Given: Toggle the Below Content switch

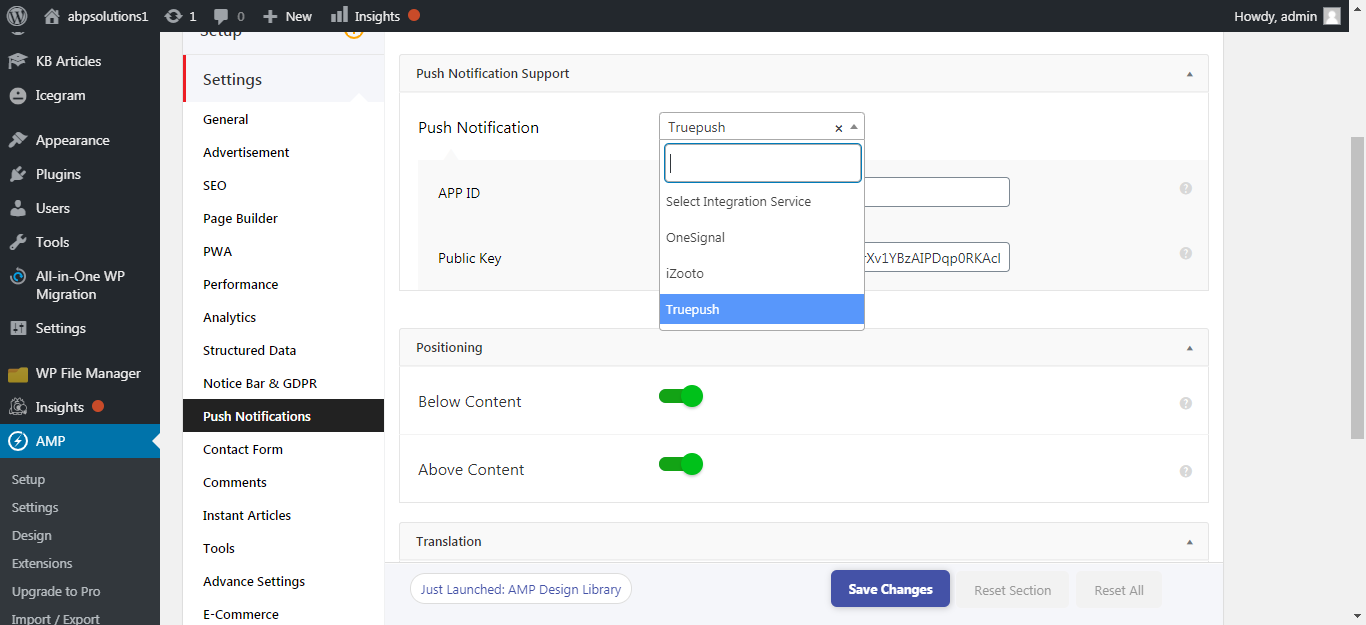Looking at the screenshot, I should click(681, 397).
